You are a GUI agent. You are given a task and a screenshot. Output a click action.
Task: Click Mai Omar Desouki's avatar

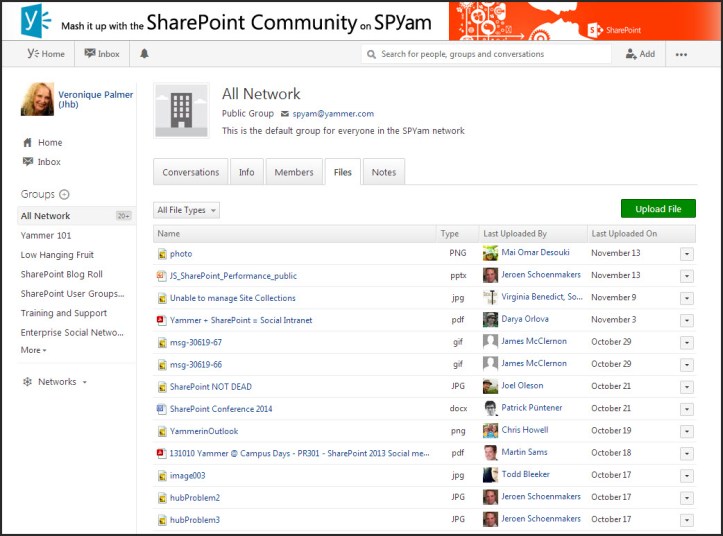coord(490,253)
